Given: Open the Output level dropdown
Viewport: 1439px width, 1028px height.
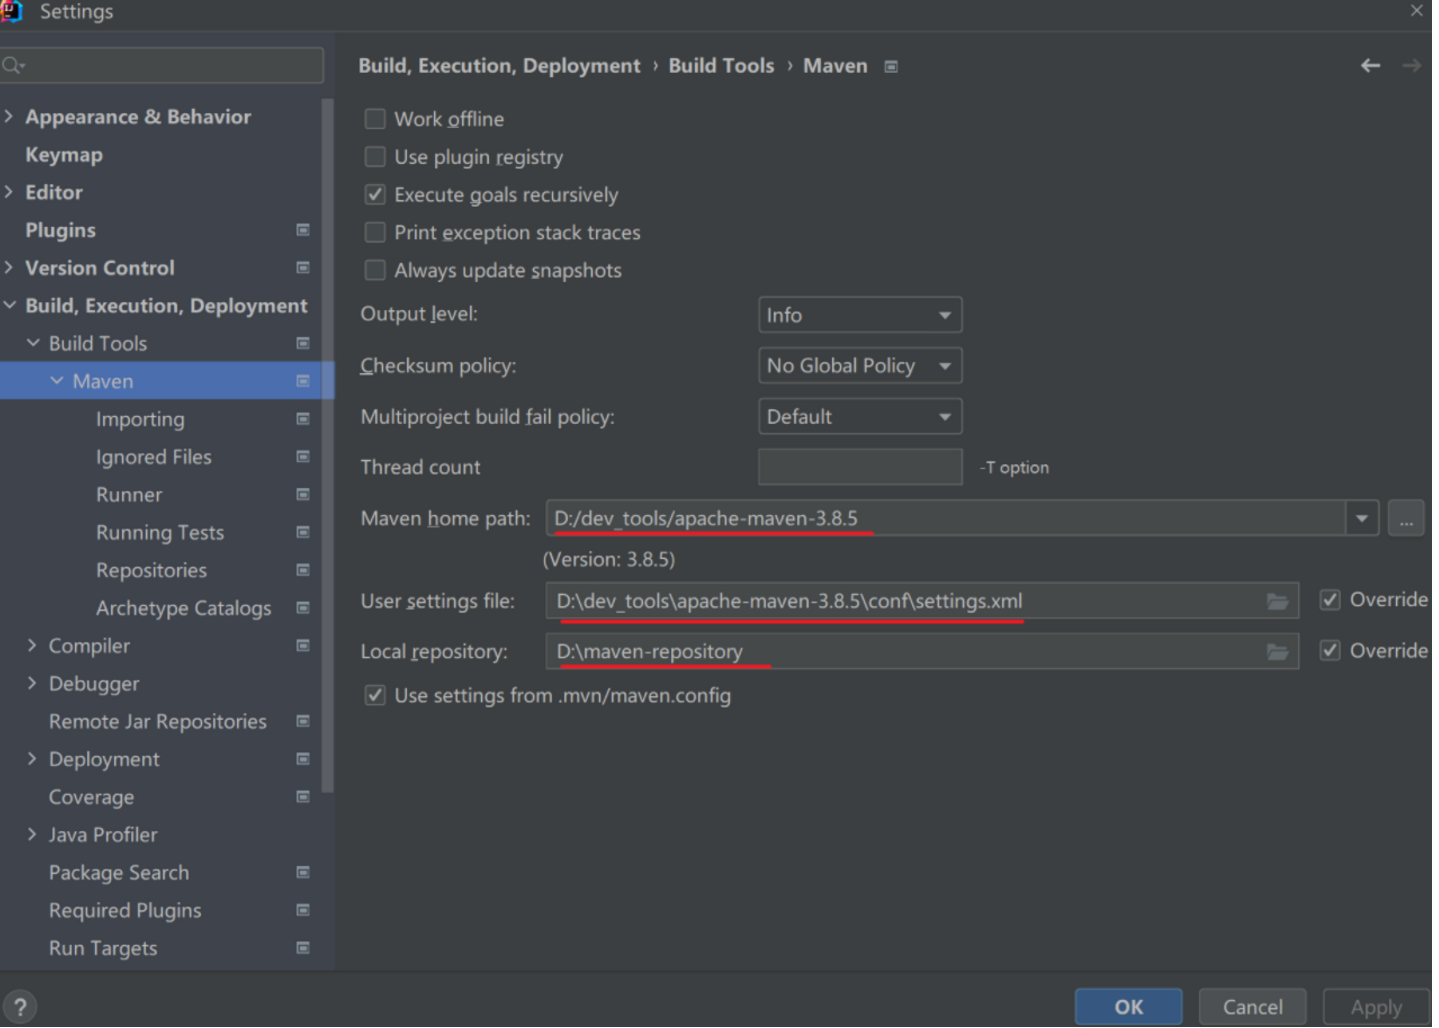Looking at the screenshot, I should 860,315.
